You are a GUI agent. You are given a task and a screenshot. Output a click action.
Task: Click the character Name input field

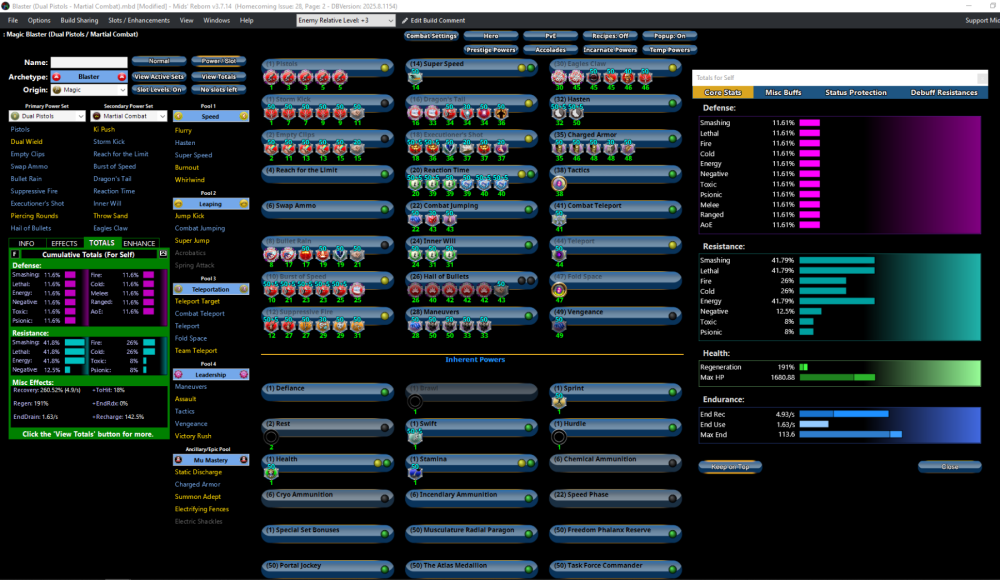88,62
